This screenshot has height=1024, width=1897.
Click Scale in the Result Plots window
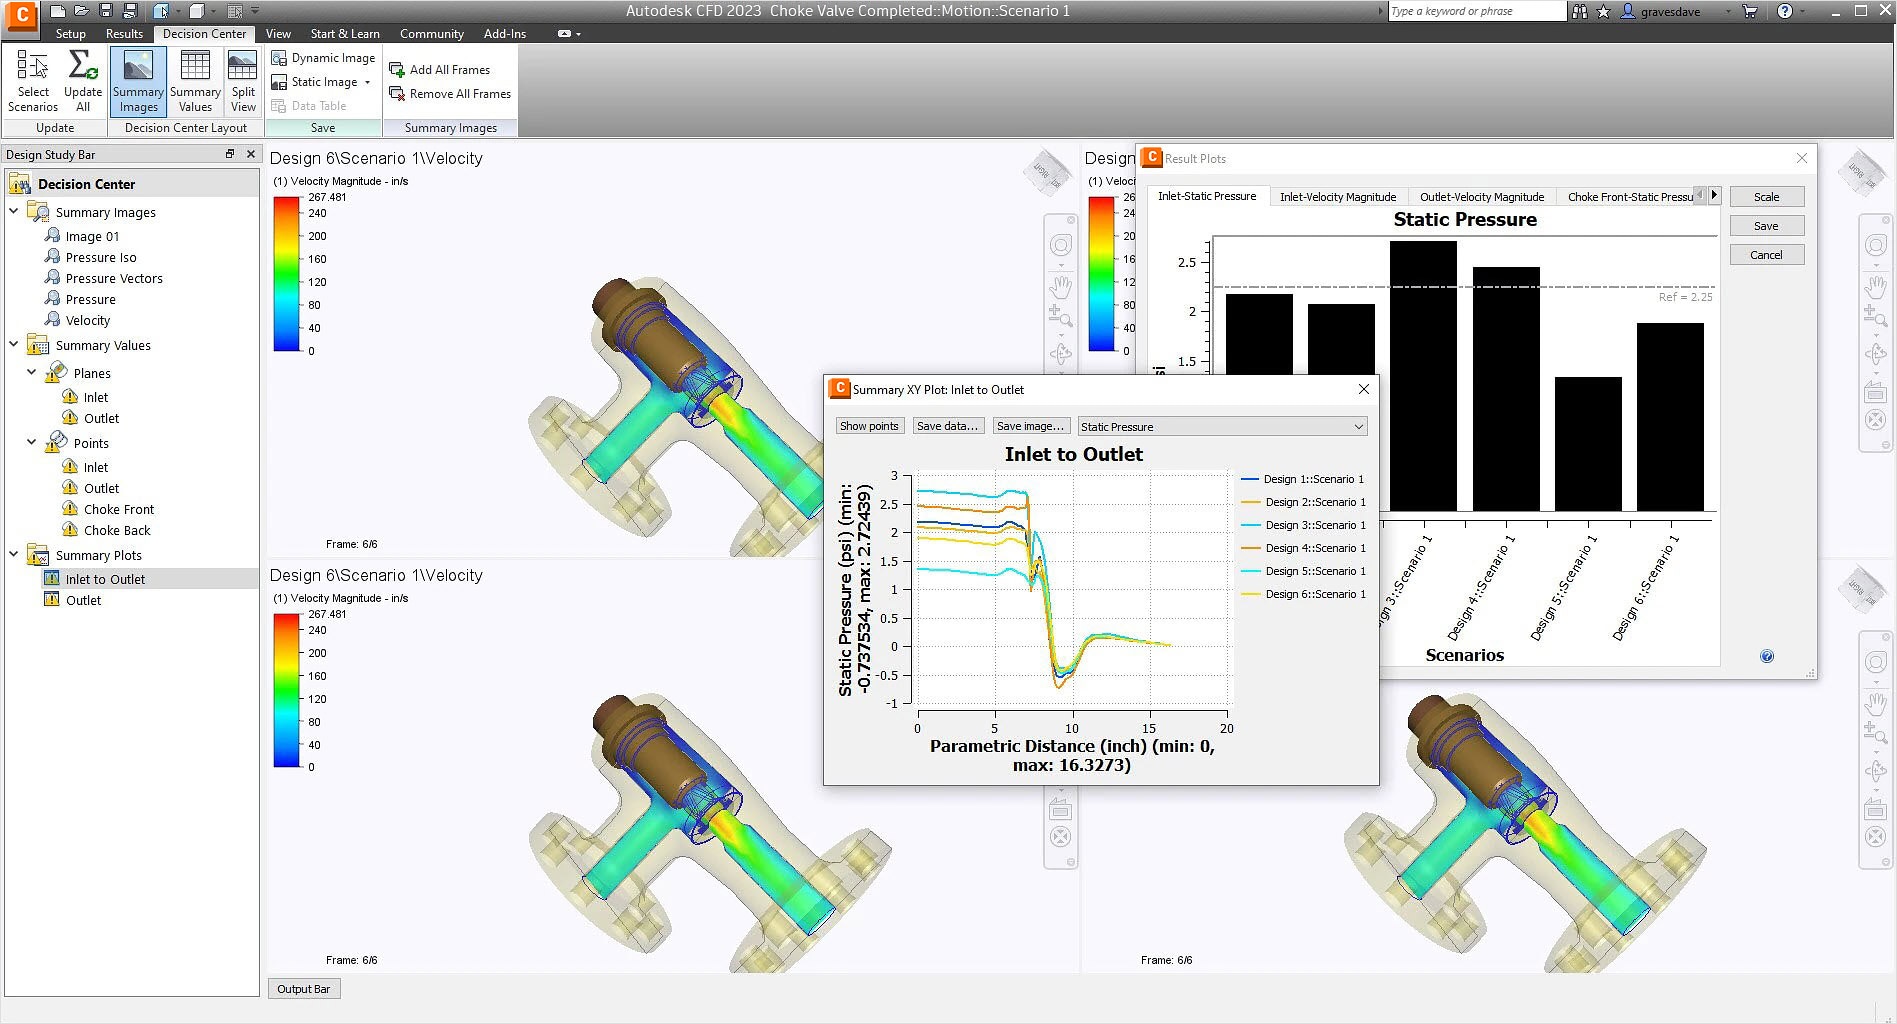1766,196
